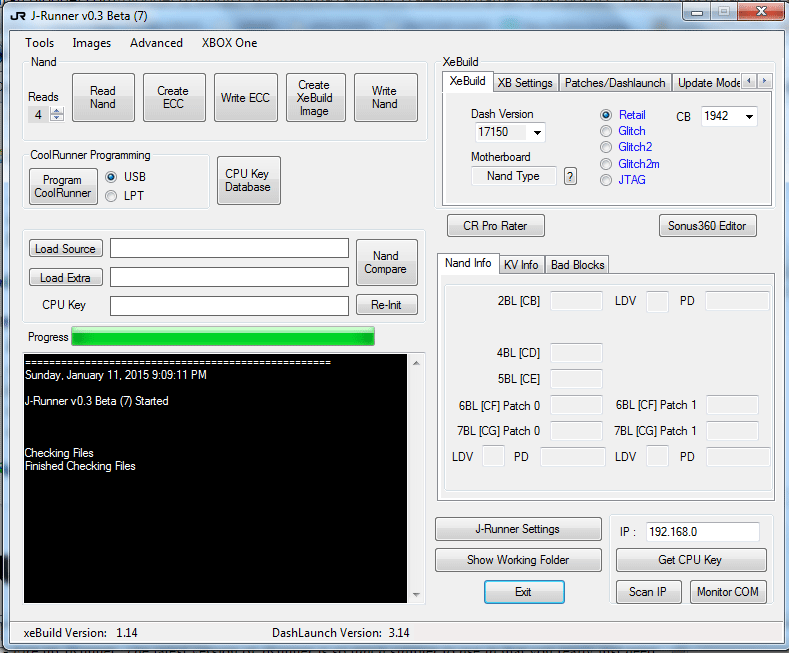Image resolution: width=789 pixels, height=653 pixels.
Task: Focus the Load Extra path field
Action: (x=229, y=277)
